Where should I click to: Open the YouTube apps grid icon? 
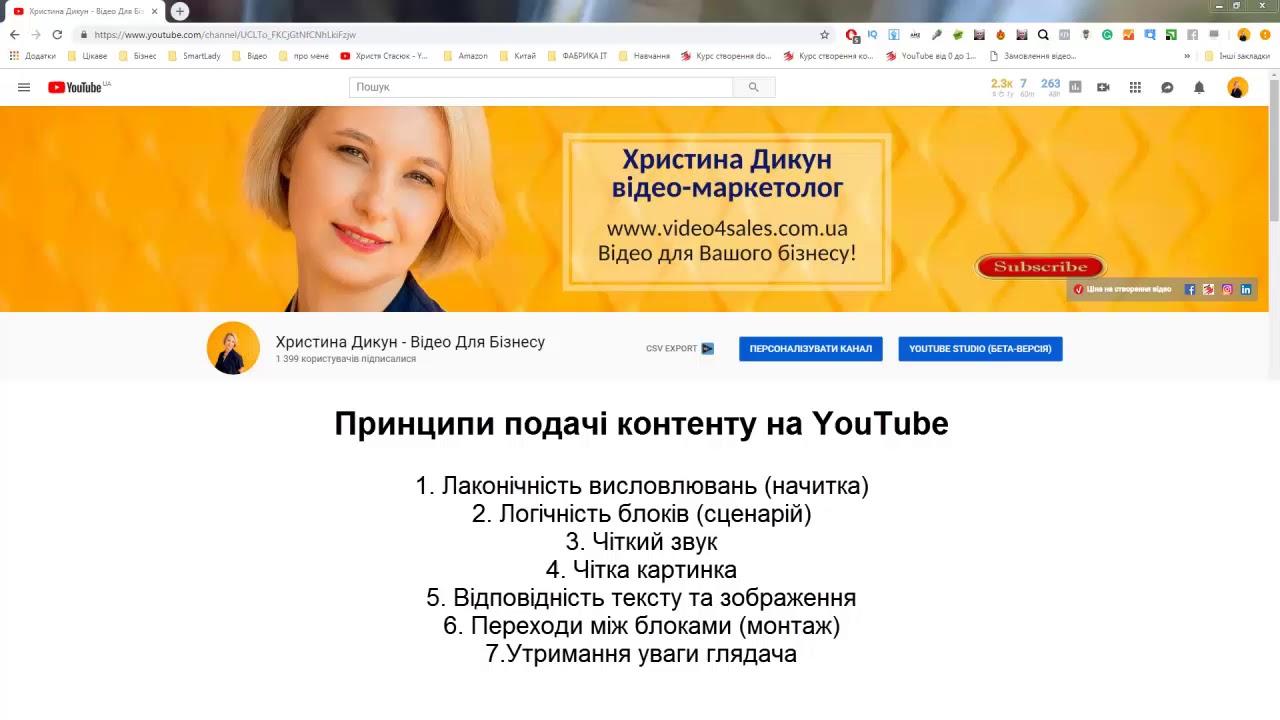point(1135,87)
